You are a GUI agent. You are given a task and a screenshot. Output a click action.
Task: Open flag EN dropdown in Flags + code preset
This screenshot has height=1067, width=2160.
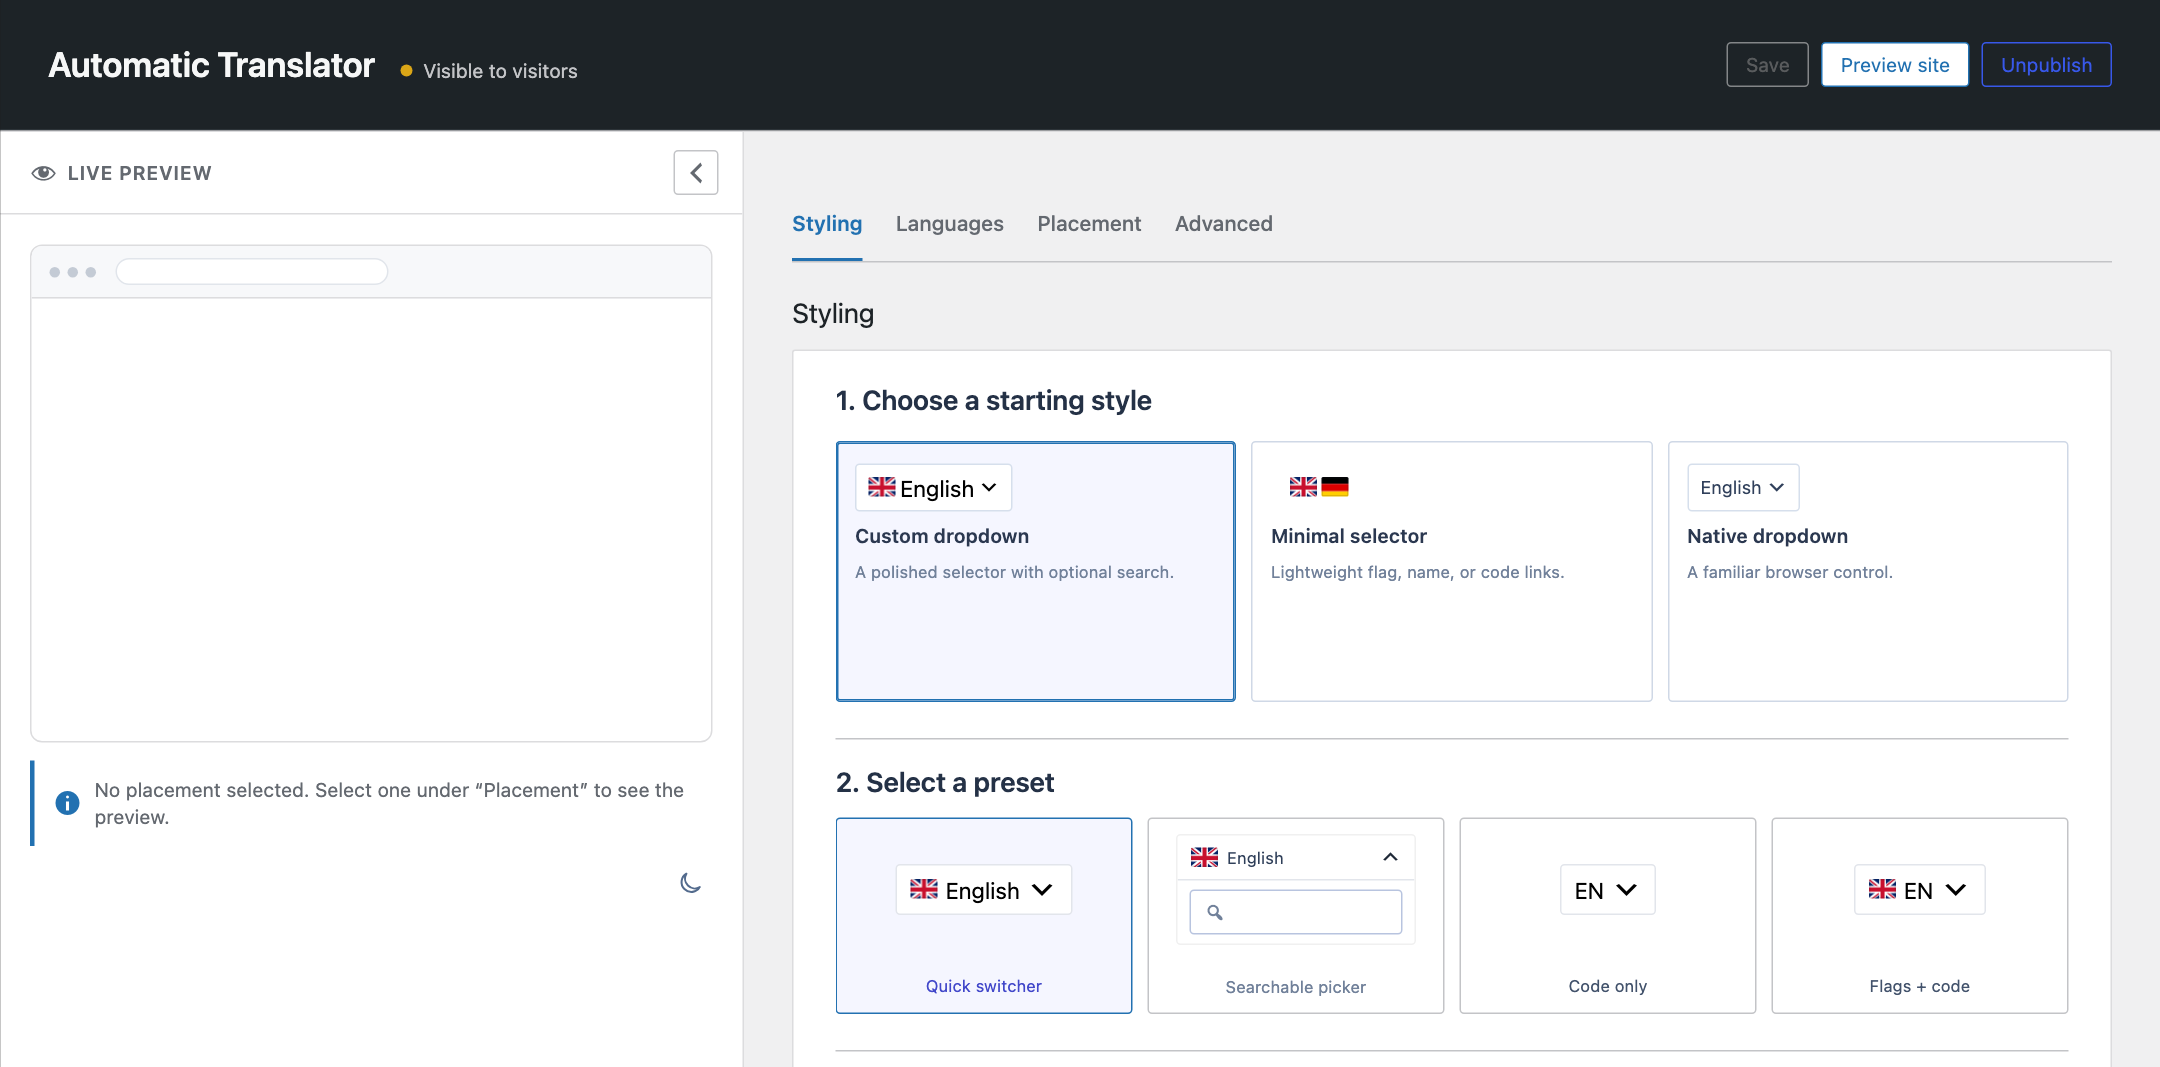point(1920,890)
